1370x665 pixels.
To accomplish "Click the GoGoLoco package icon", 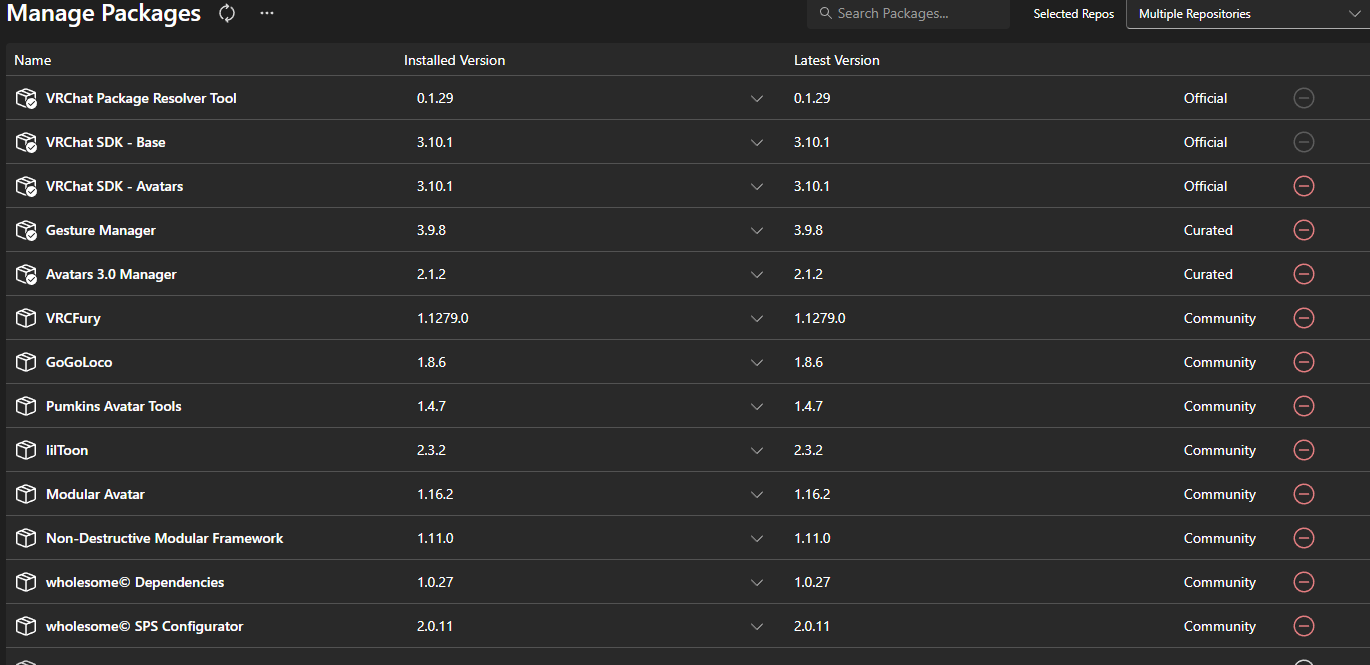I will click(26, 362).
